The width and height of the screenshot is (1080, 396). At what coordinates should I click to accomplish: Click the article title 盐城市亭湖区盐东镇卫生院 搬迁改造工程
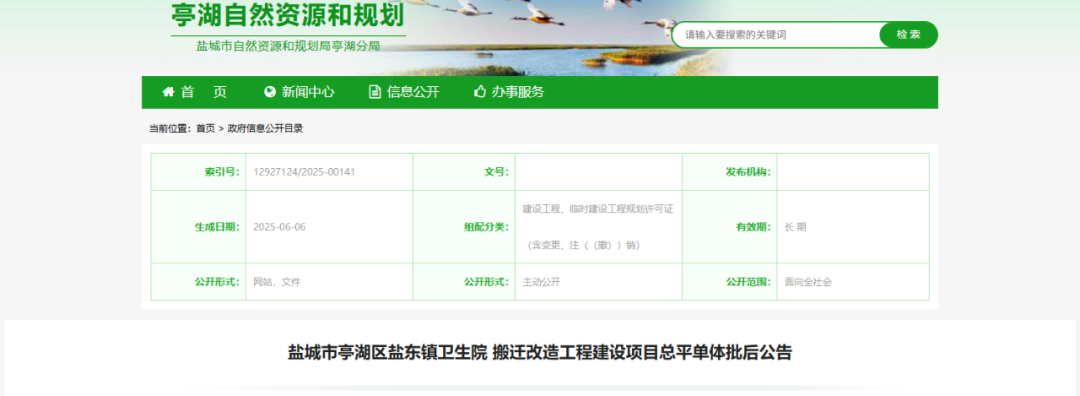pyautogui.click(x=539, y=353)
